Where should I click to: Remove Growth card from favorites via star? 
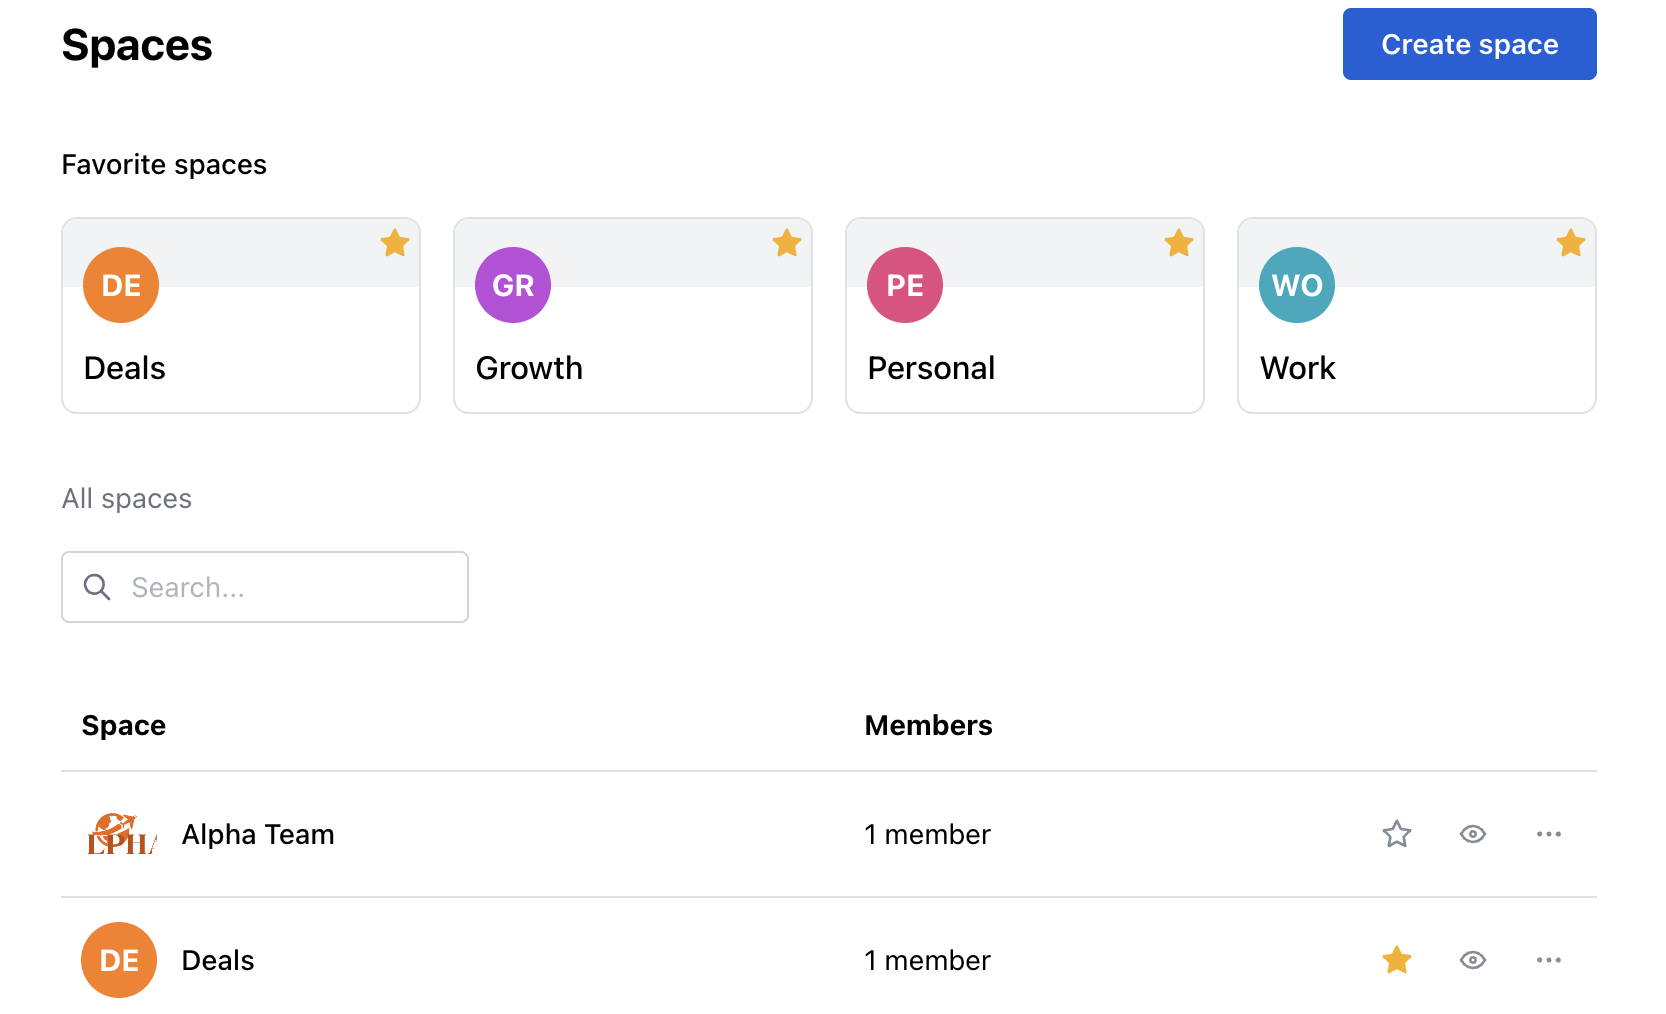(787, 243)
